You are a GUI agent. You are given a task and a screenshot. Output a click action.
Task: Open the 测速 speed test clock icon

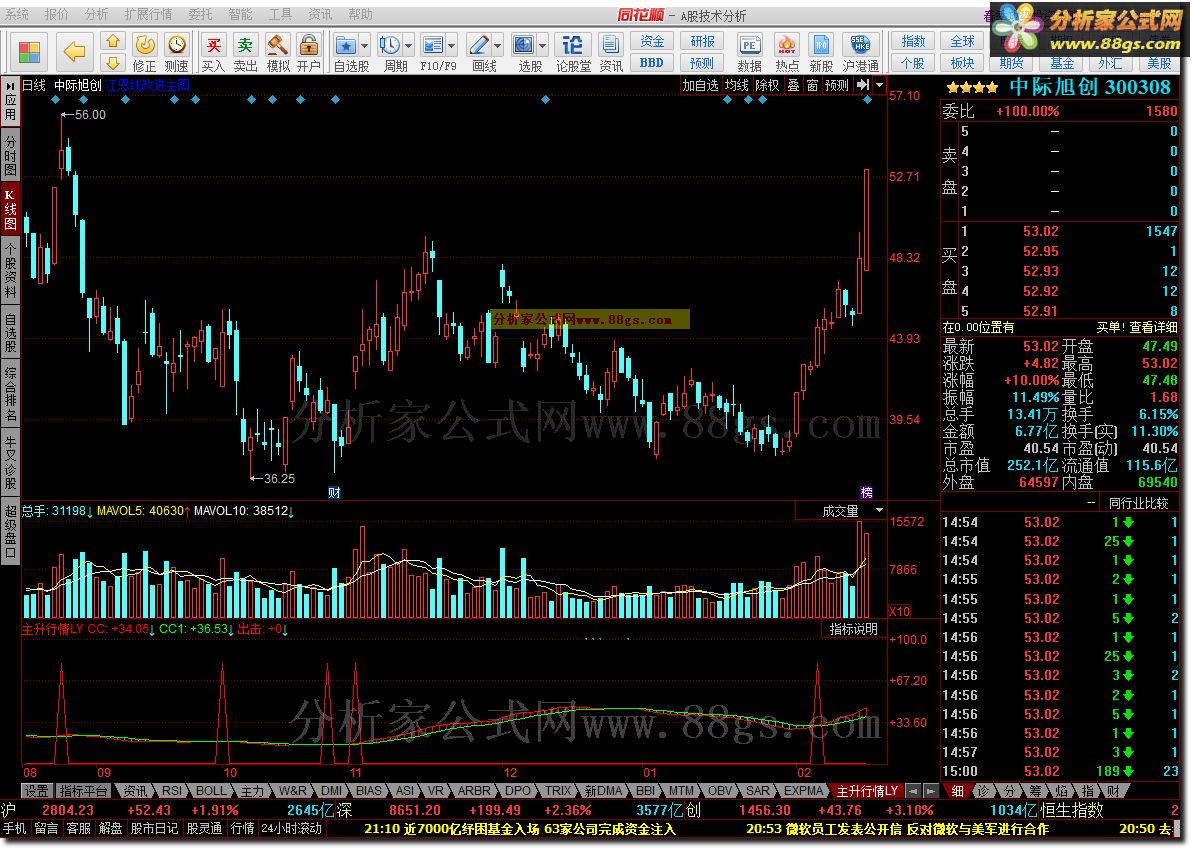pos(176,44)
